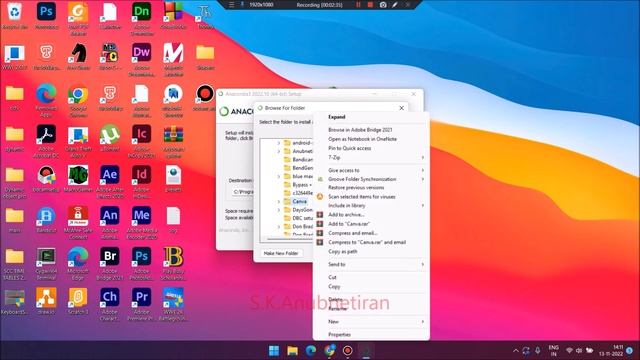Open the Wi-Fi icon in system tray
This screenshot has height=360, width=640.
569,351
